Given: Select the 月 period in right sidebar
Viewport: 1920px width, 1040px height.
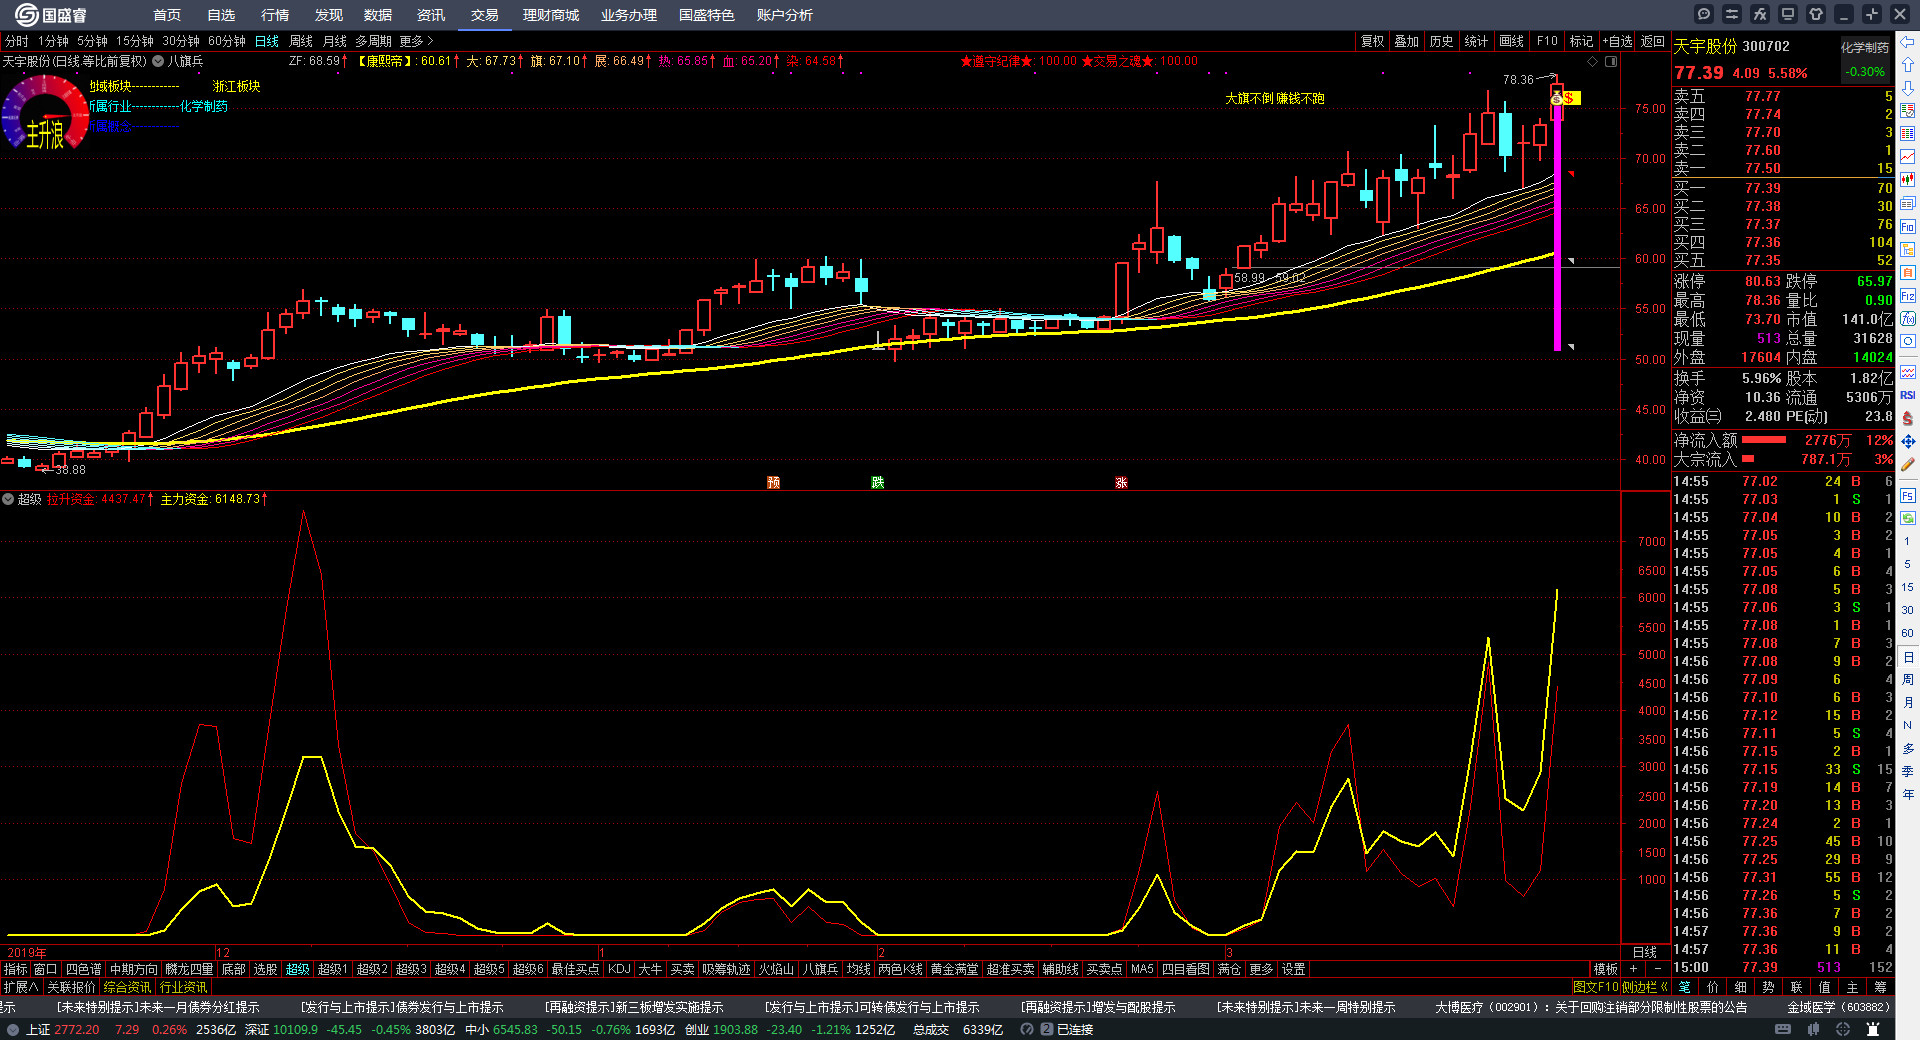Looking at the screenshot, I should click(x=1908, y=703).
